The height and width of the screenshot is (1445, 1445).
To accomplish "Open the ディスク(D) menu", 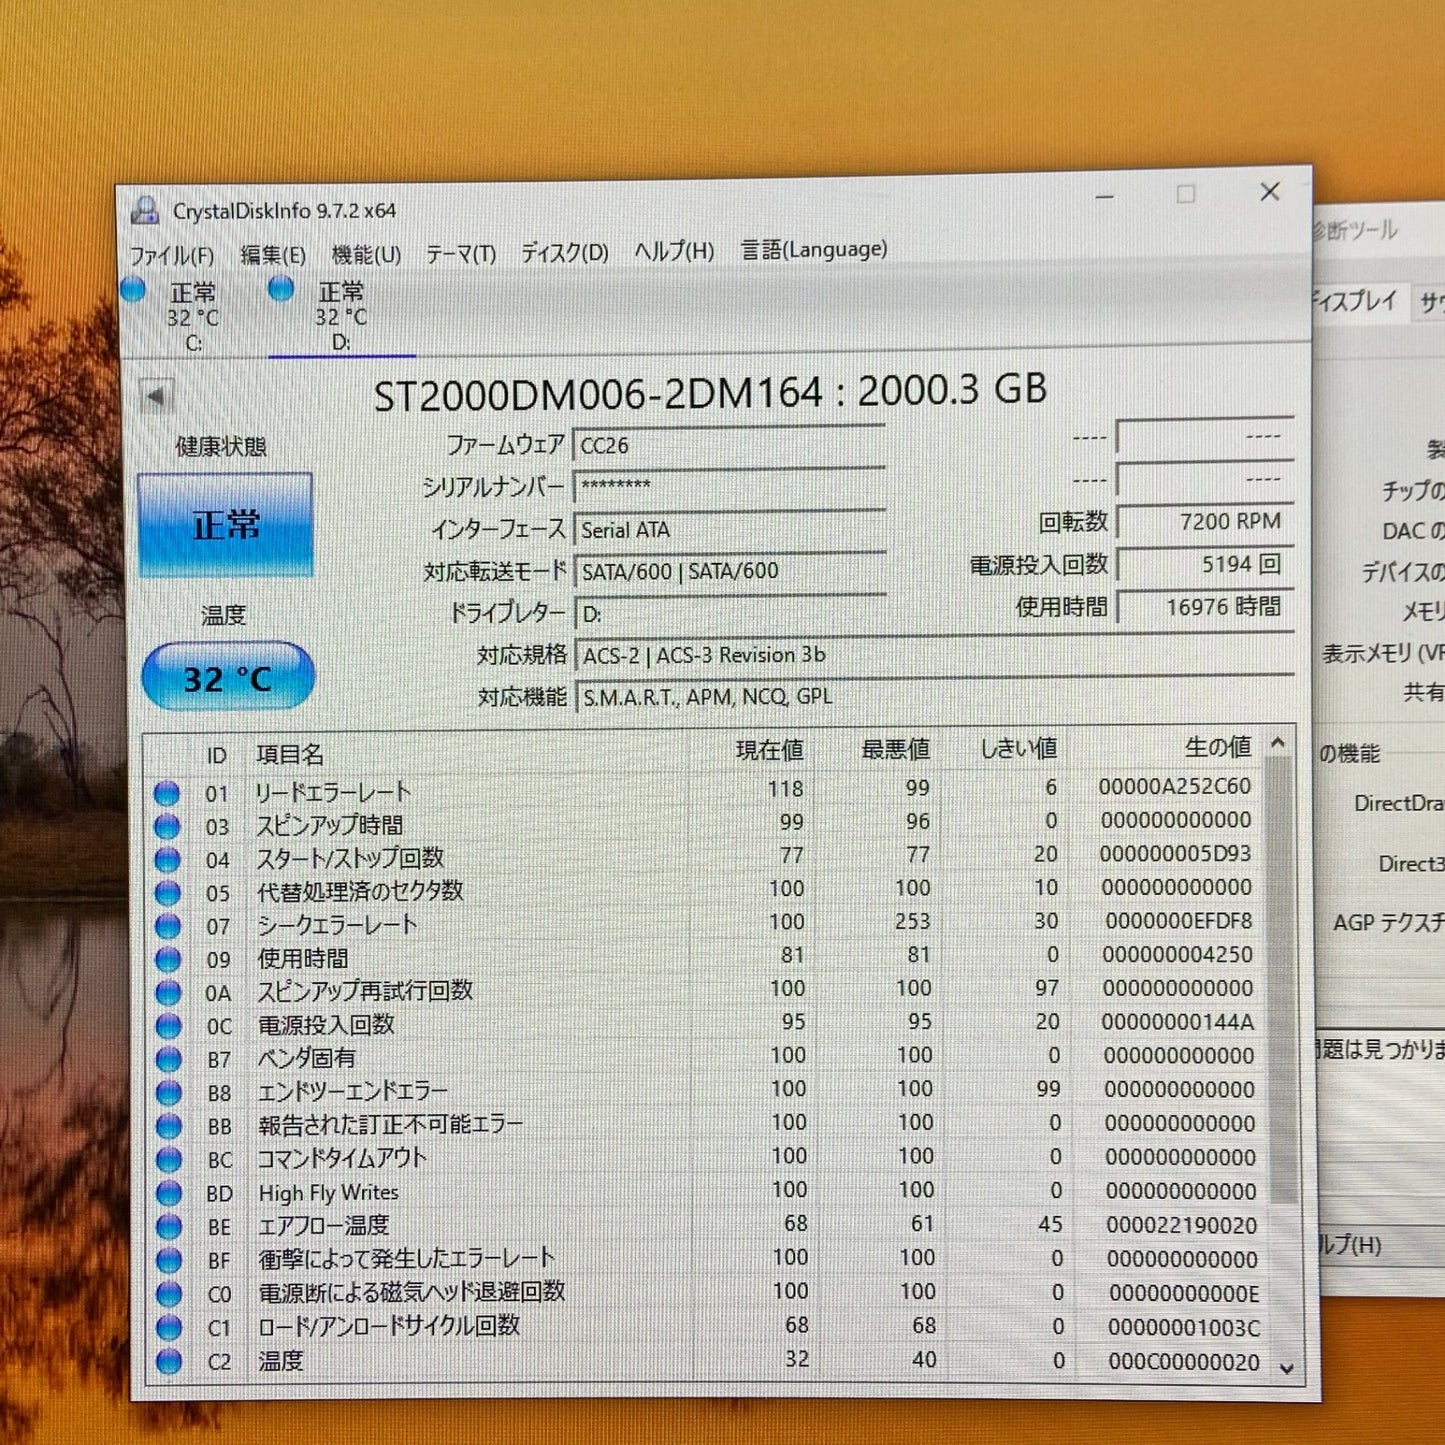I will (565, 252).
